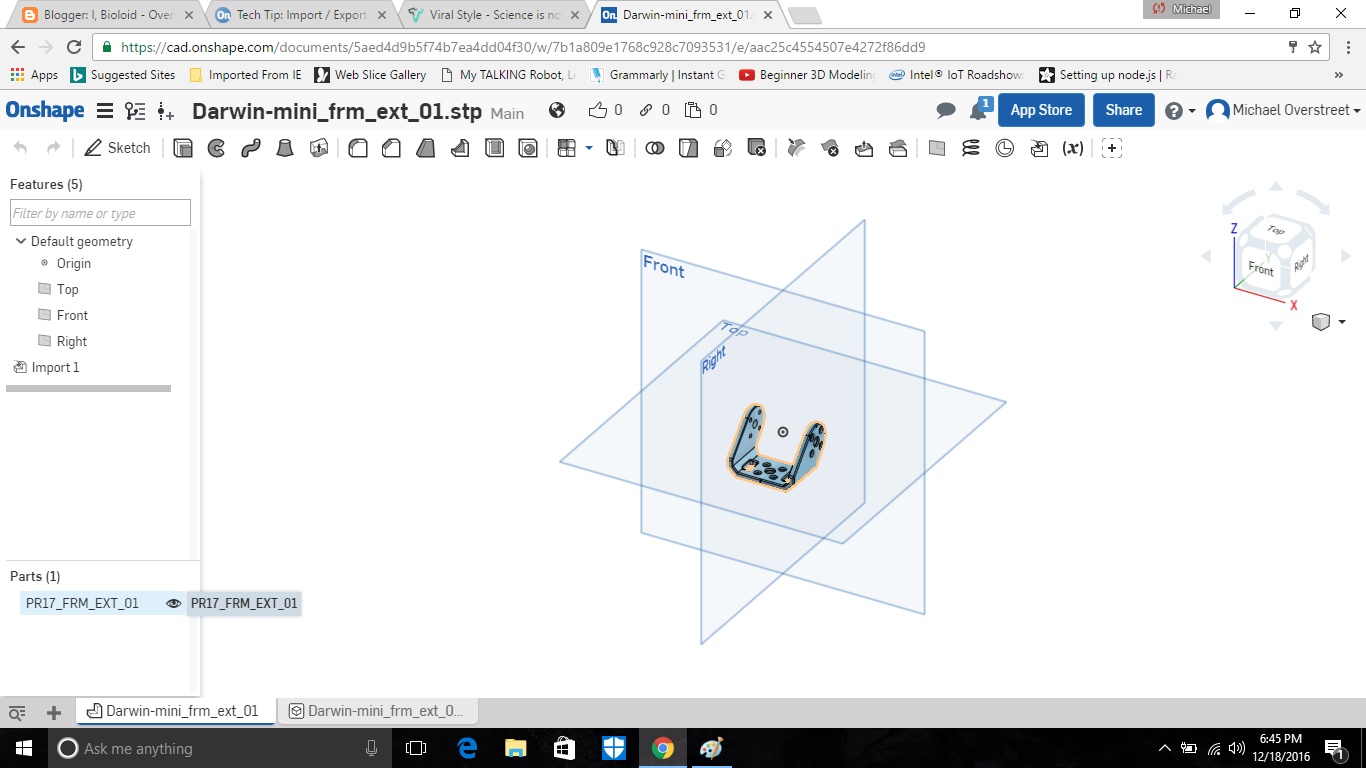Select the Extrude tool
The image size is (1366, 768).
tap(183, 148)
